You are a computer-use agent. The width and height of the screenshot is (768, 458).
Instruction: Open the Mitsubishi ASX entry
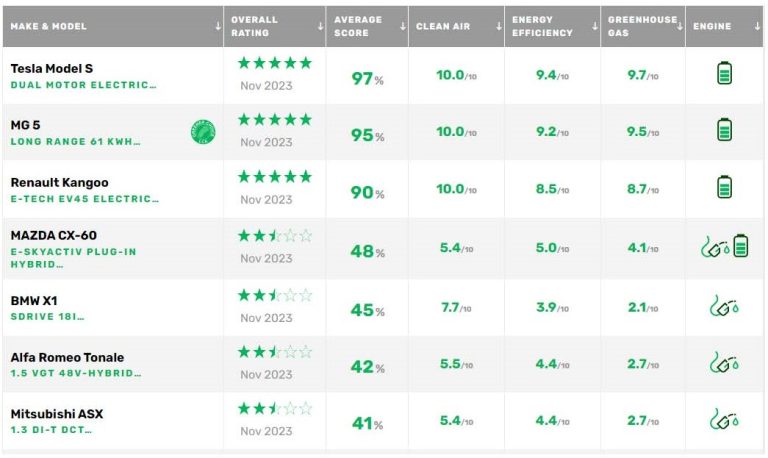[x=57, y=414]
